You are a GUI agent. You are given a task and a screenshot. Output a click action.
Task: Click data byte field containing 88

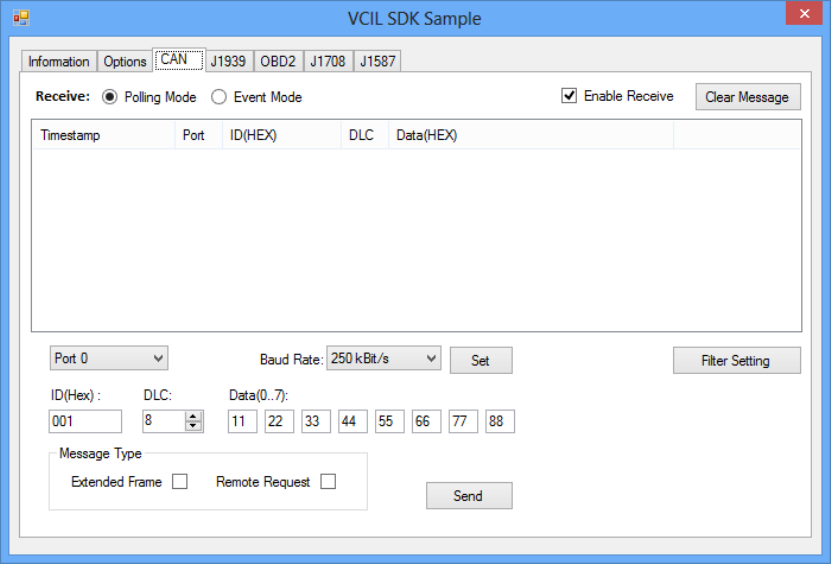[x=500, y=421]
